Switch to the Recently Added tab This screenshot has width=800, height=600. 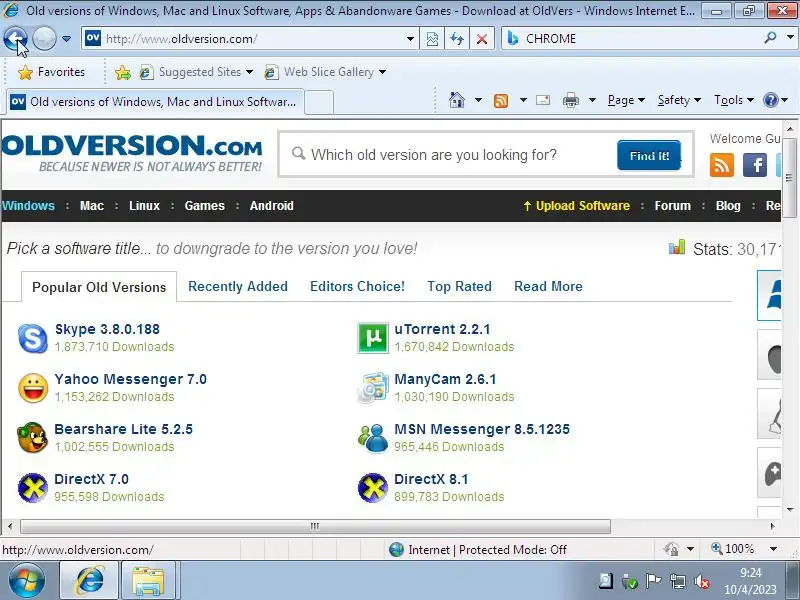pyautogui.click(x=238, y=286)
